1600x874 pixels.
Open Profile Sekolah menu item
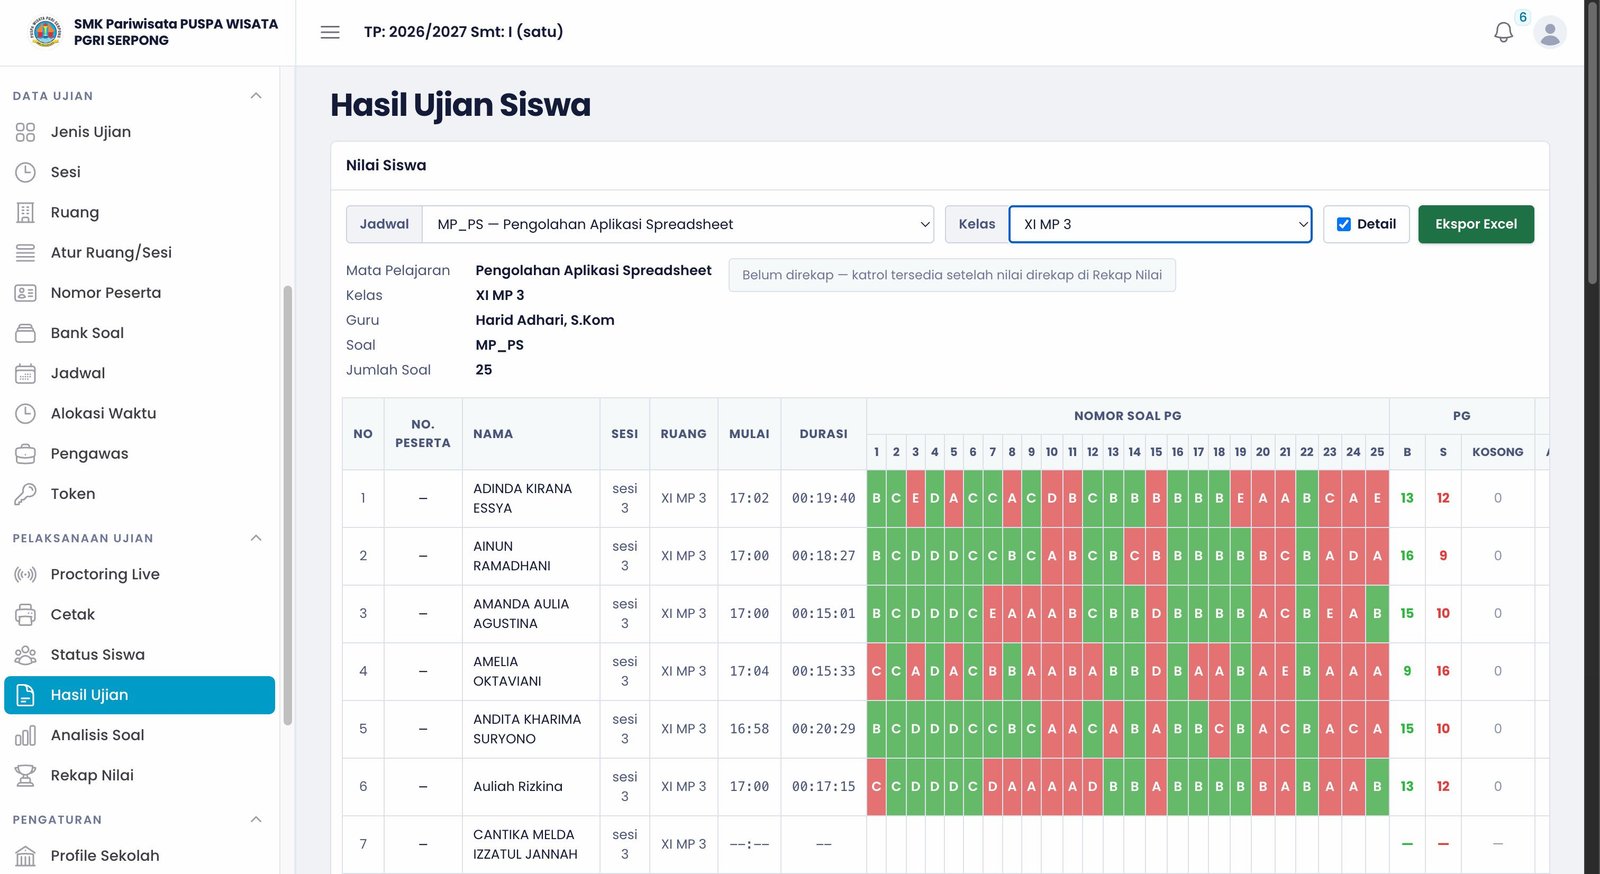point(139,856)
